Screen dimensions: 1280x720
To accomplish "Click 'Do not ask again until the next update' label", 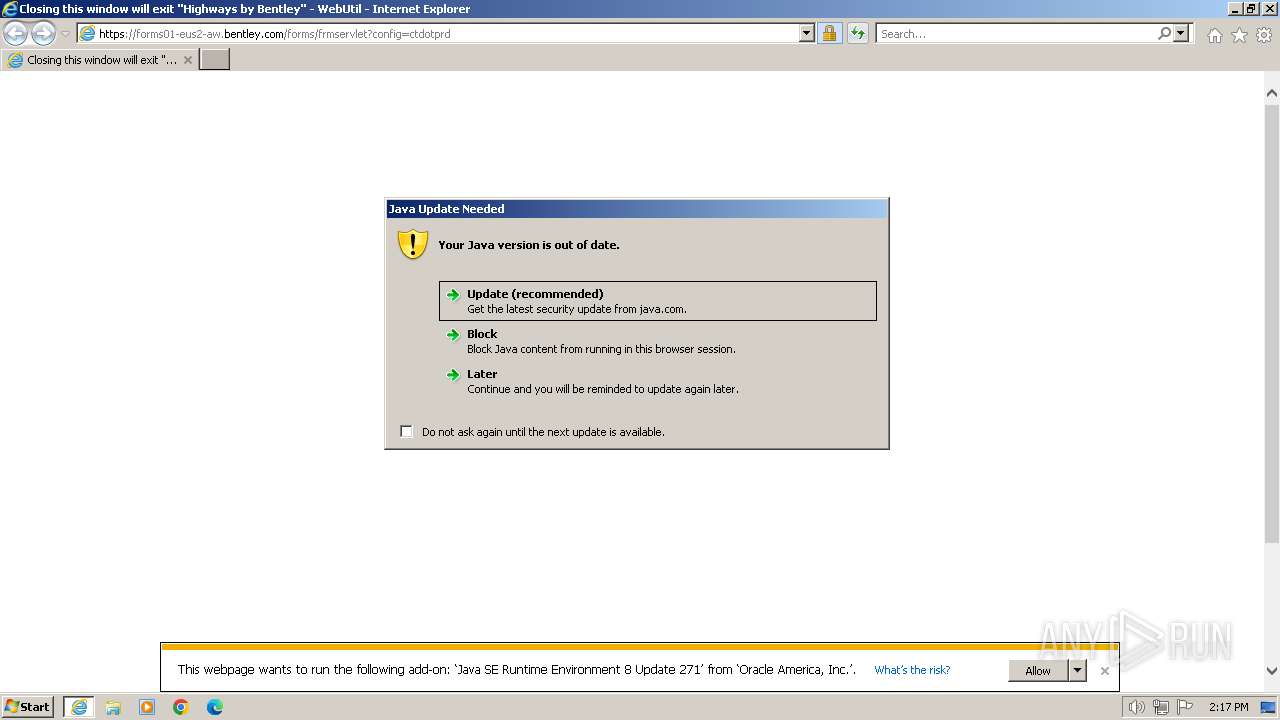I will click(x=543, y=432).
